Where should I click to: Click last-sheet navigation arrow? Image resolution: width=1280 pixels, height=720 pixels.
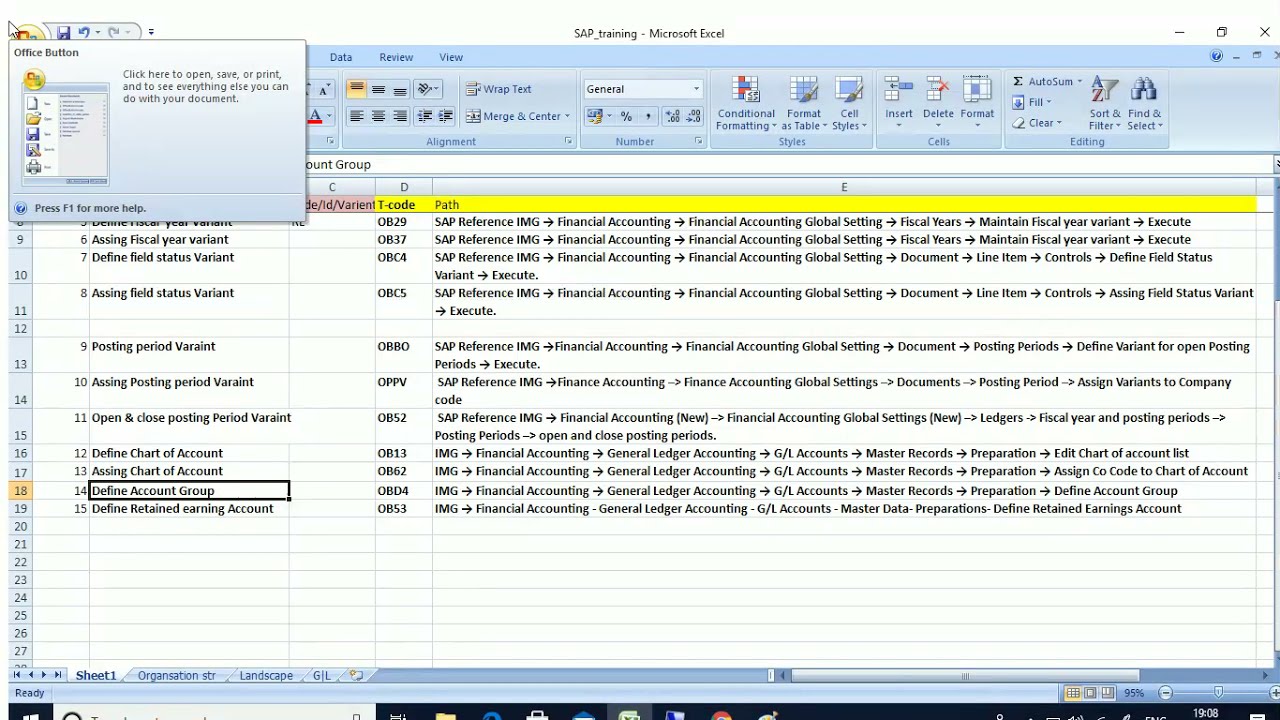pos(58,675)
